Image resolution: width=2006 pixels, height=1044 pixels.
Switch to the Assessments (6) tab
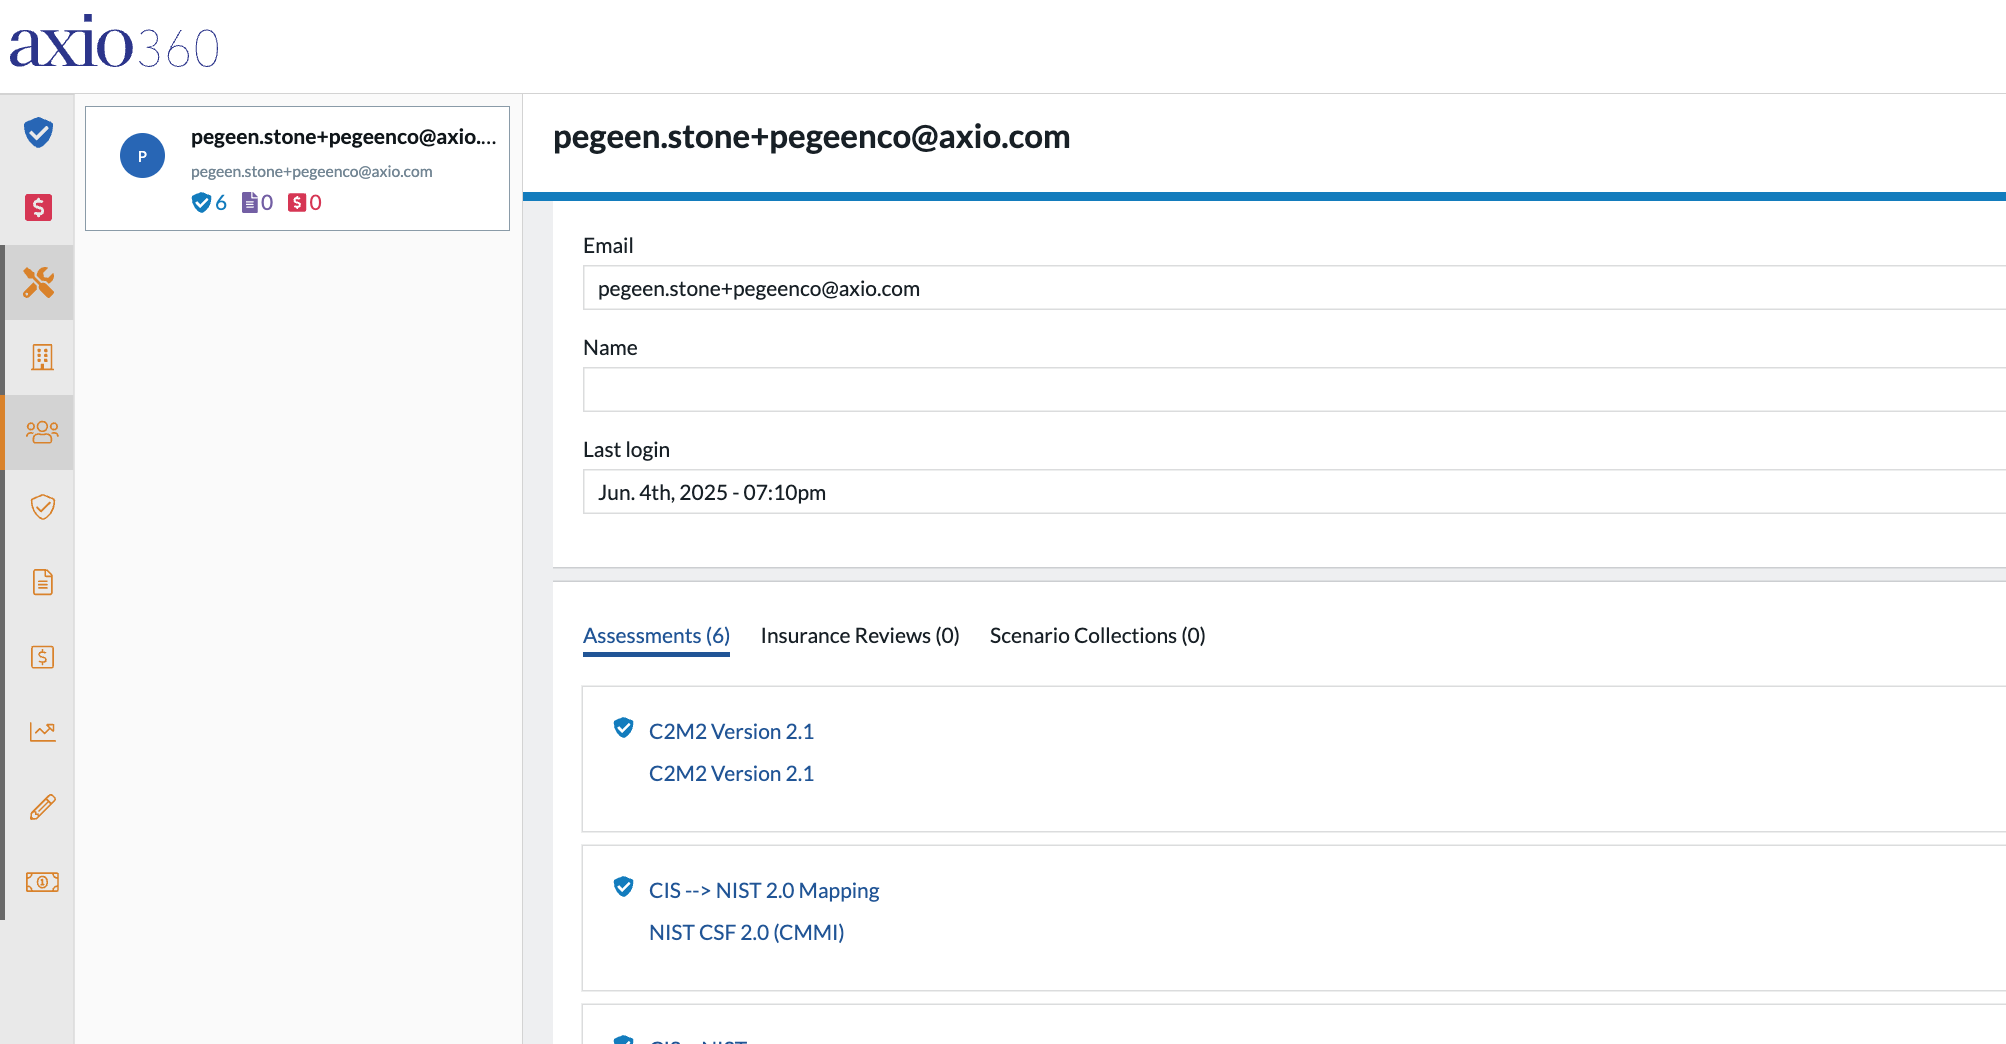click(x=656, y=636)
